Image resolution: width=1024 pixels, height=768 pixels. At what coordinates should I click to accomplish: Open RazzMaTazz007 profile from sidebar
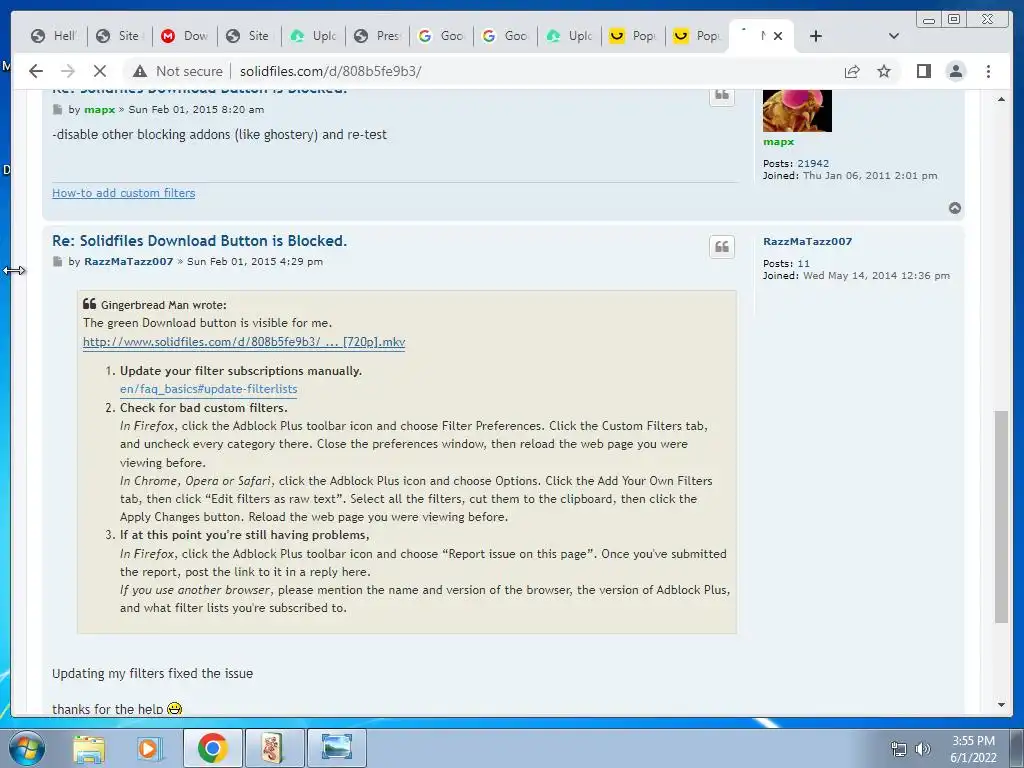point(807,241)
